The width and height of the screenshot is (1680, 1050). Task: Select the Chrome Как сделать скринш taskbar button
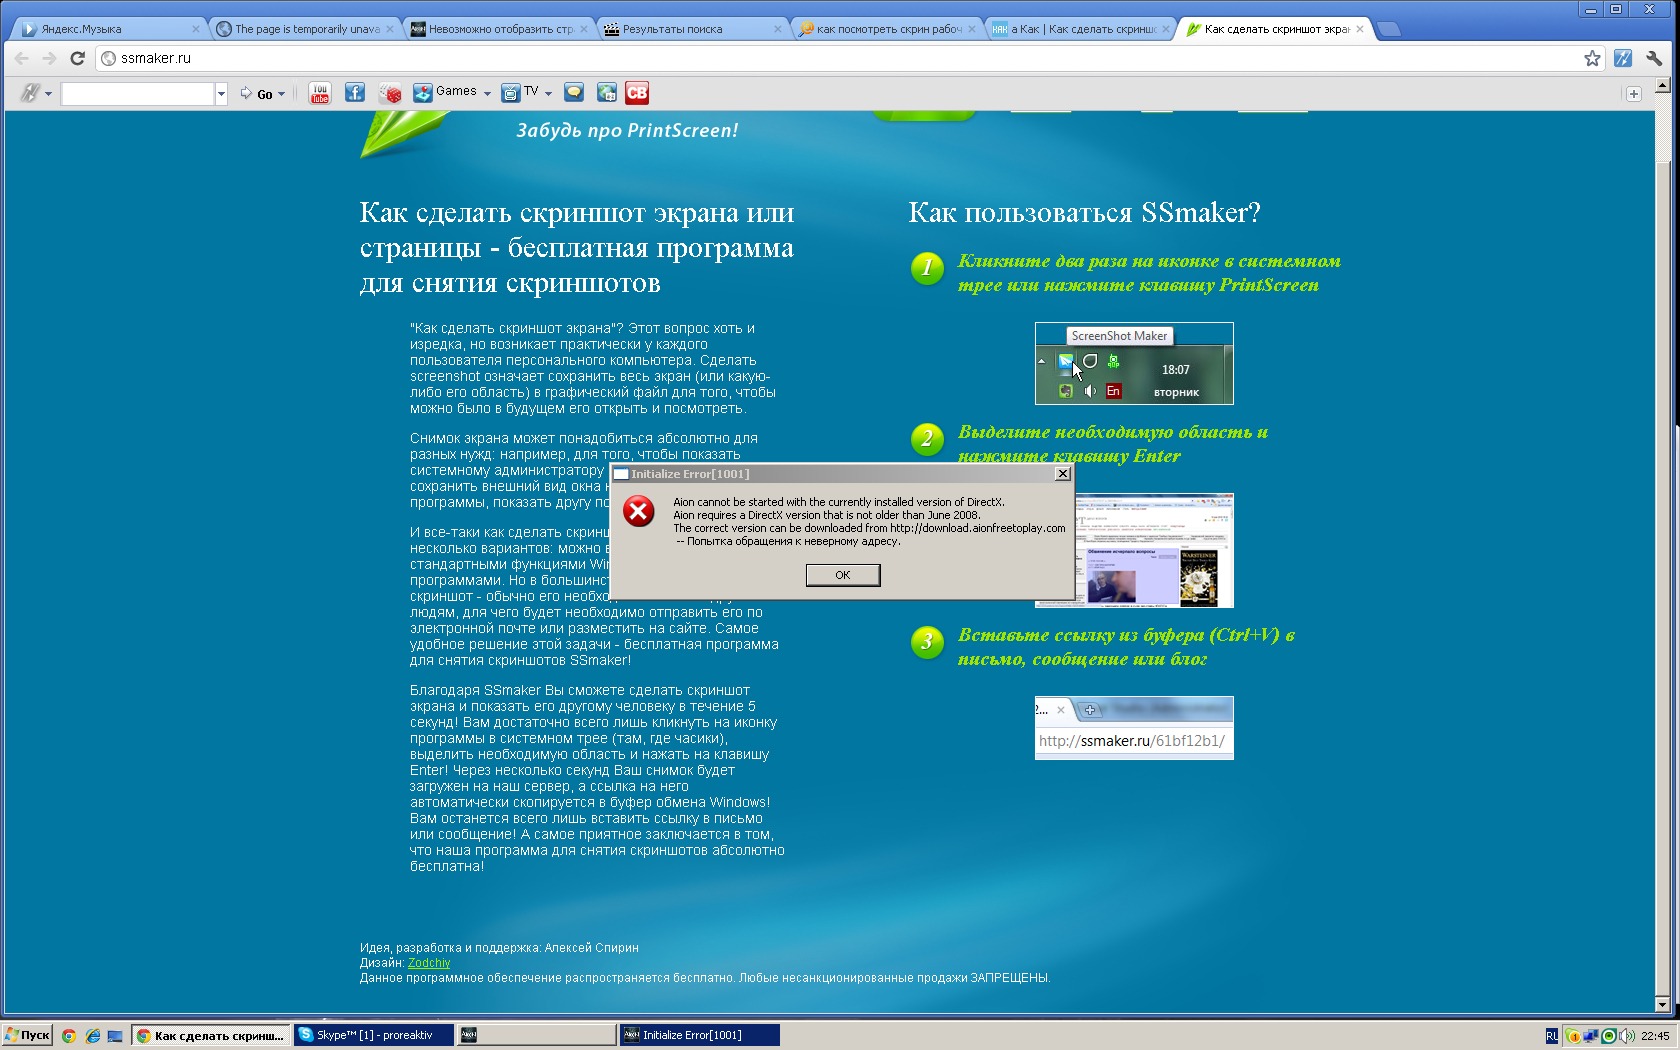pyautogui.click(x=211, y=1035)
